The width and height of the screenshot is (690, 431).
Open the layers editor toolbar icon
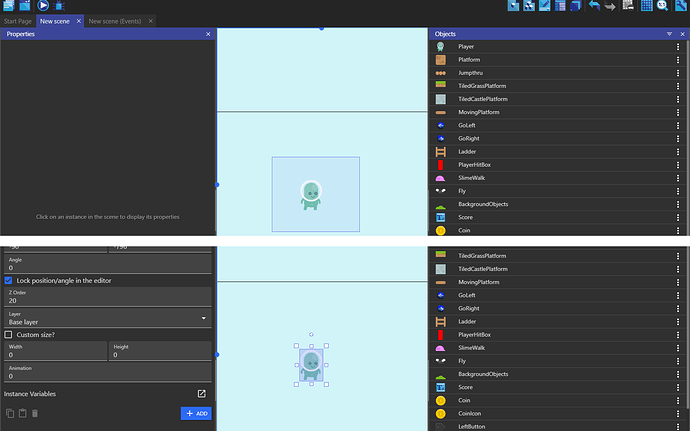click(576, 5)
